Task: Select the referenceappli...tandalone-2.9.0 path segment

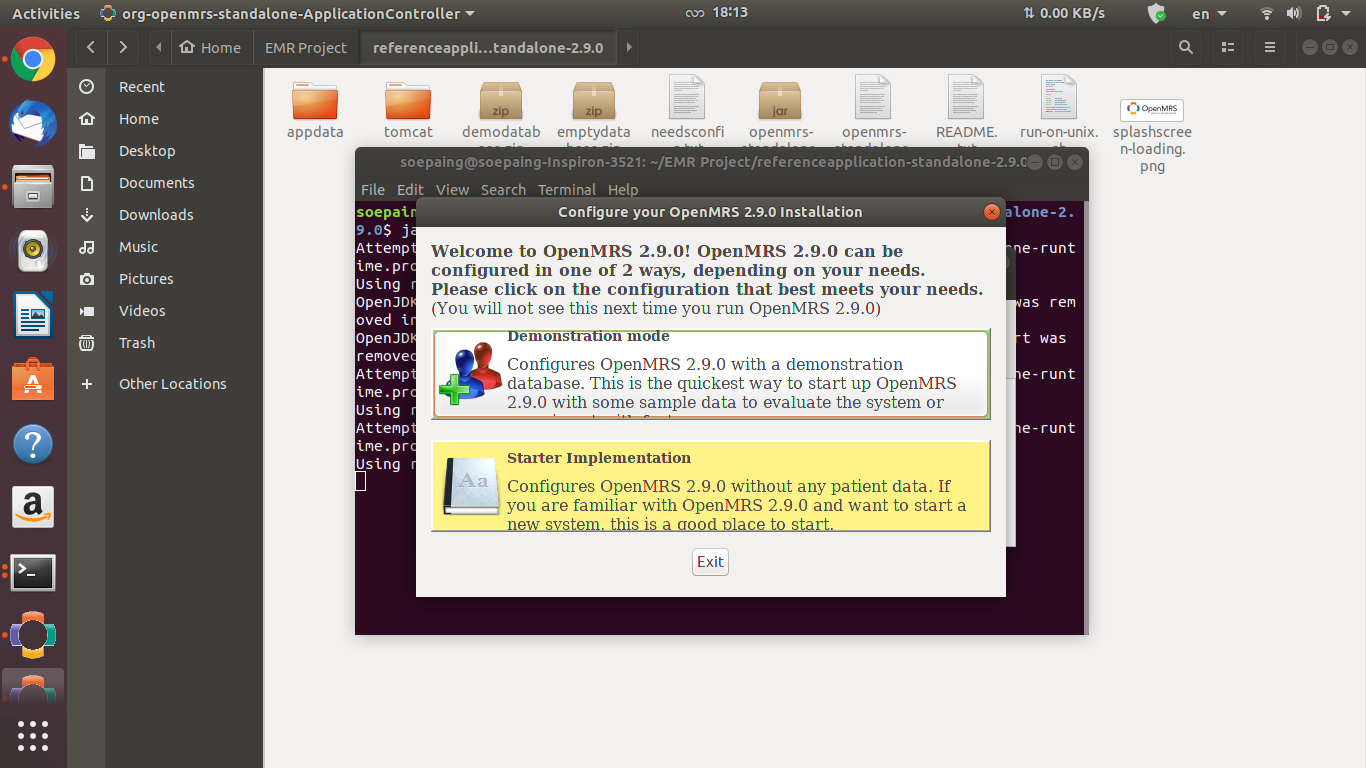Action: [488, 47]
